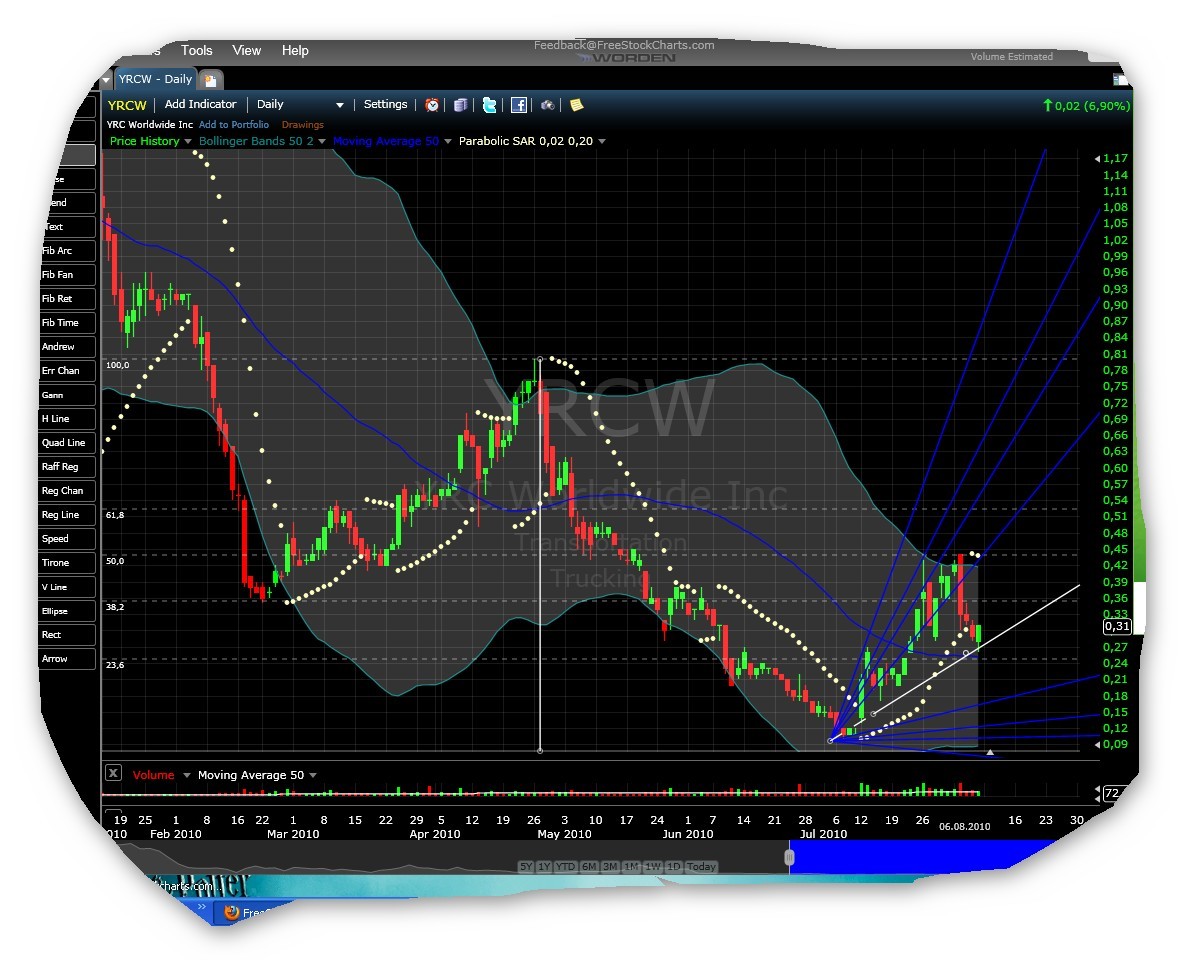Jump to Today on the timeline
The image size is (1184, 964).
[x=701, y=867]
